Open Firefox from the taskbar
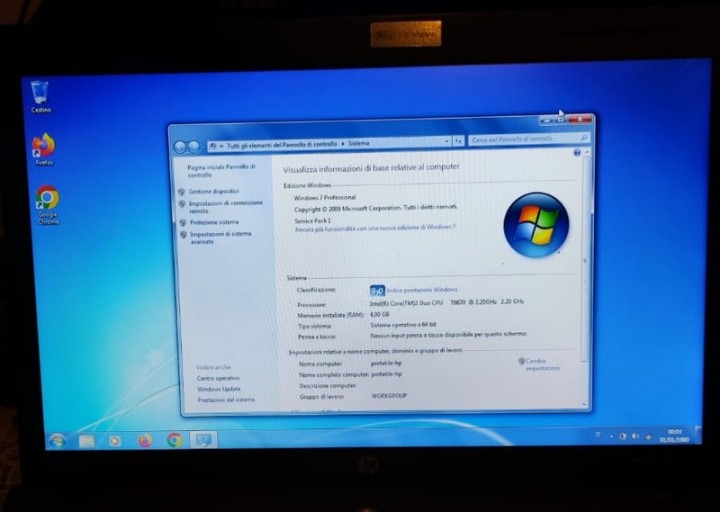 (x=145, y=440)
